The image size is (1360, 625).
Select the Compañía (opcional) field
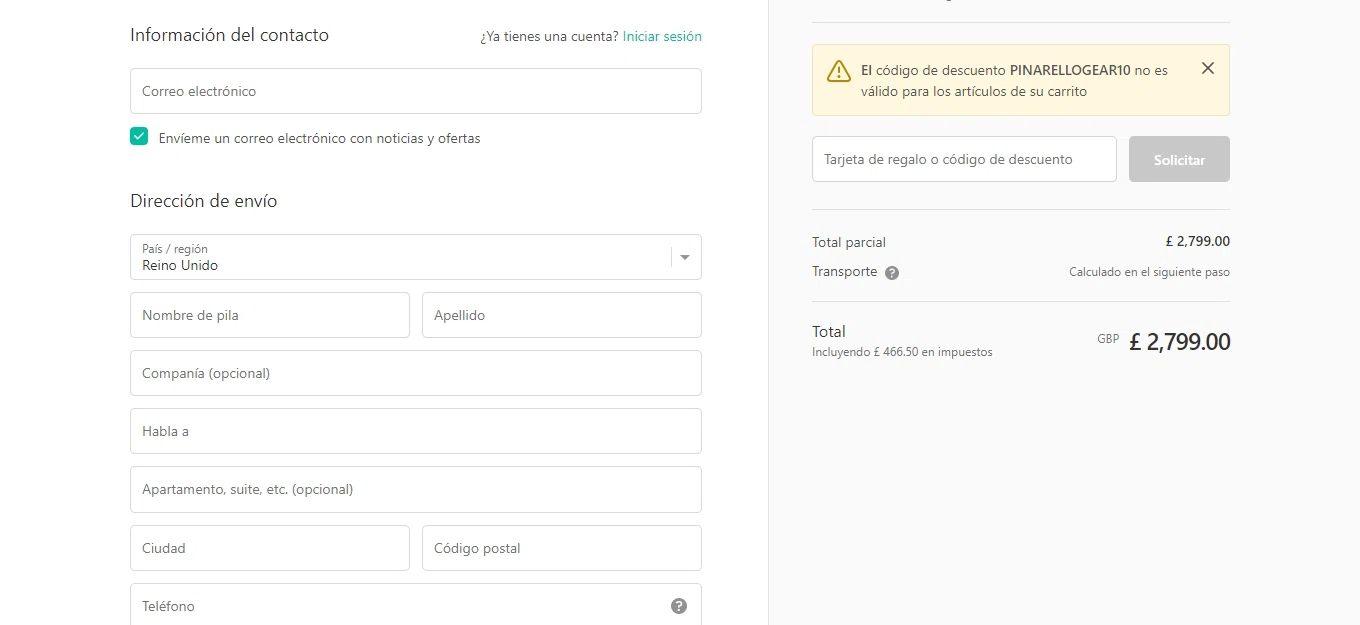tap(416, 373)
